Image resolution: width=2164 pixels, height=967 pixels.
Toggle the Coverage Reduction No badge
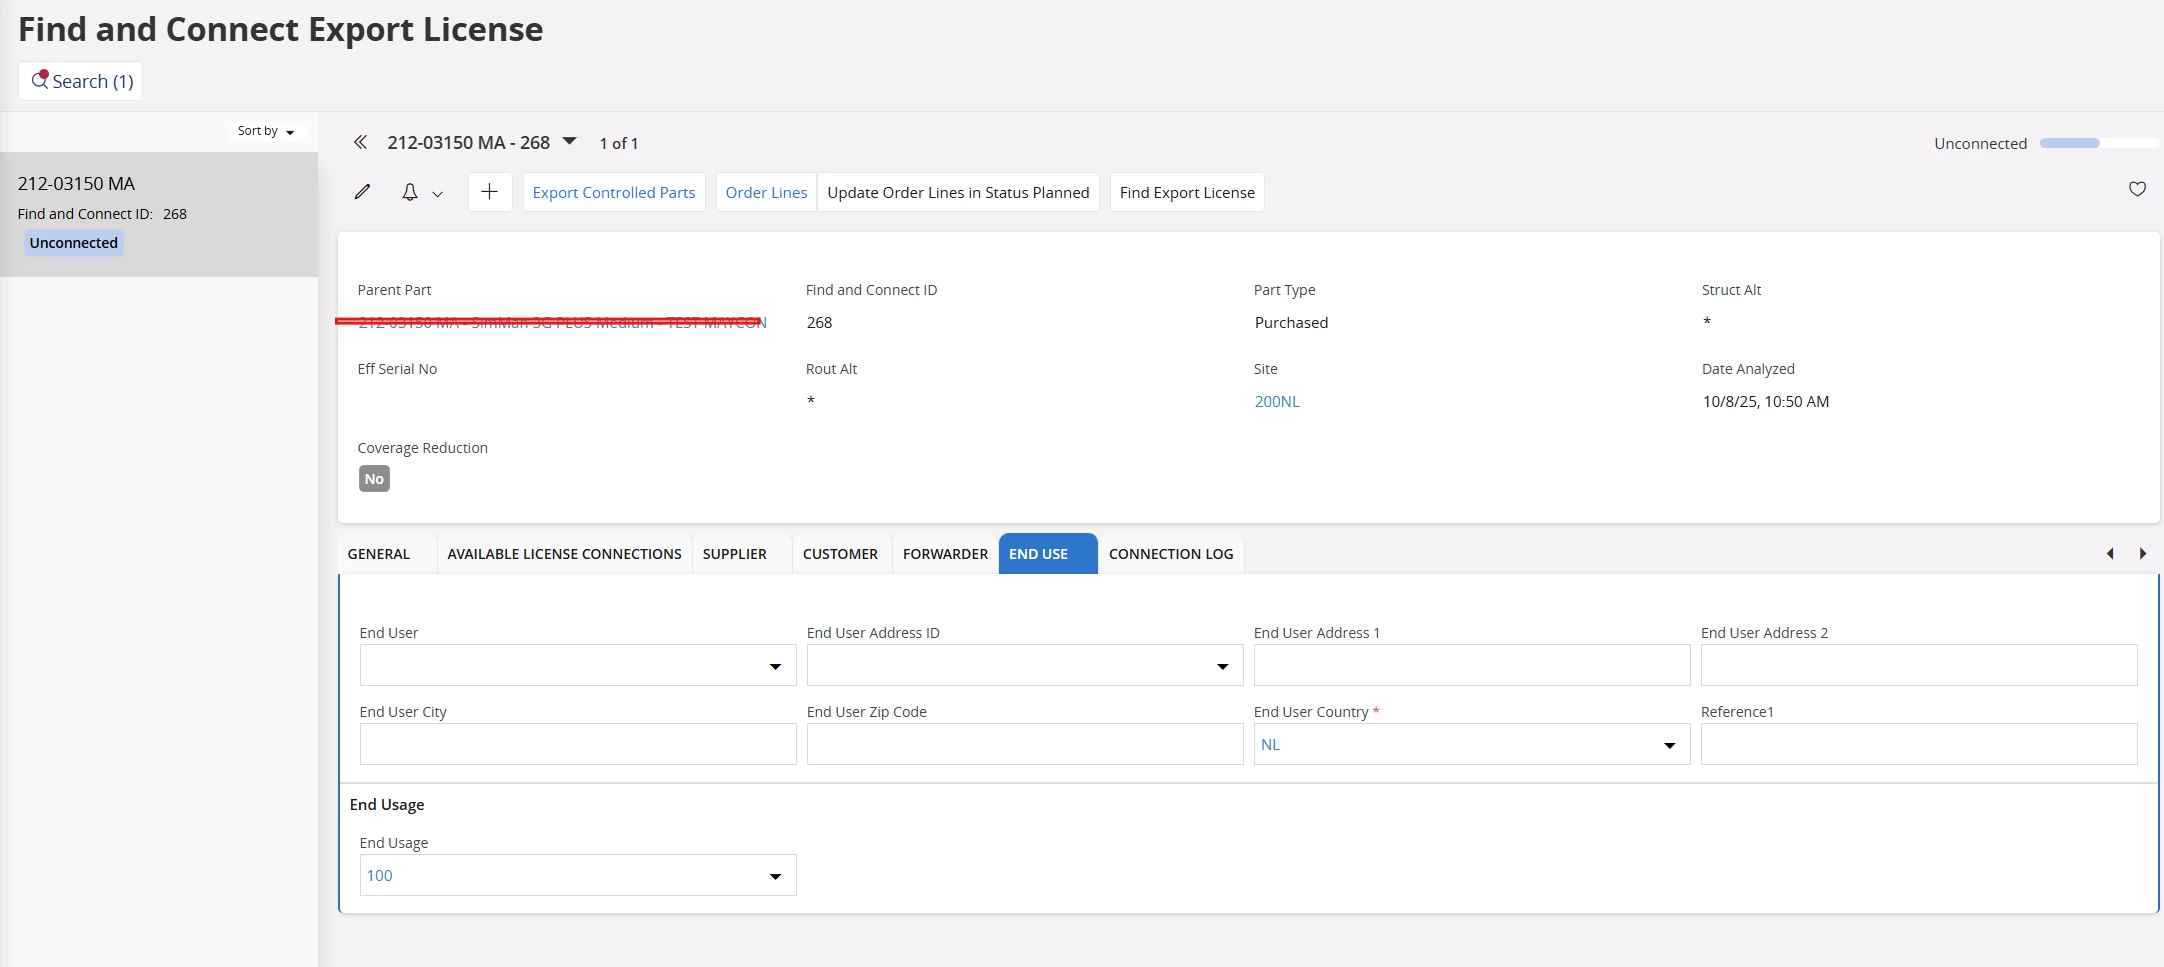pos(374,479)
